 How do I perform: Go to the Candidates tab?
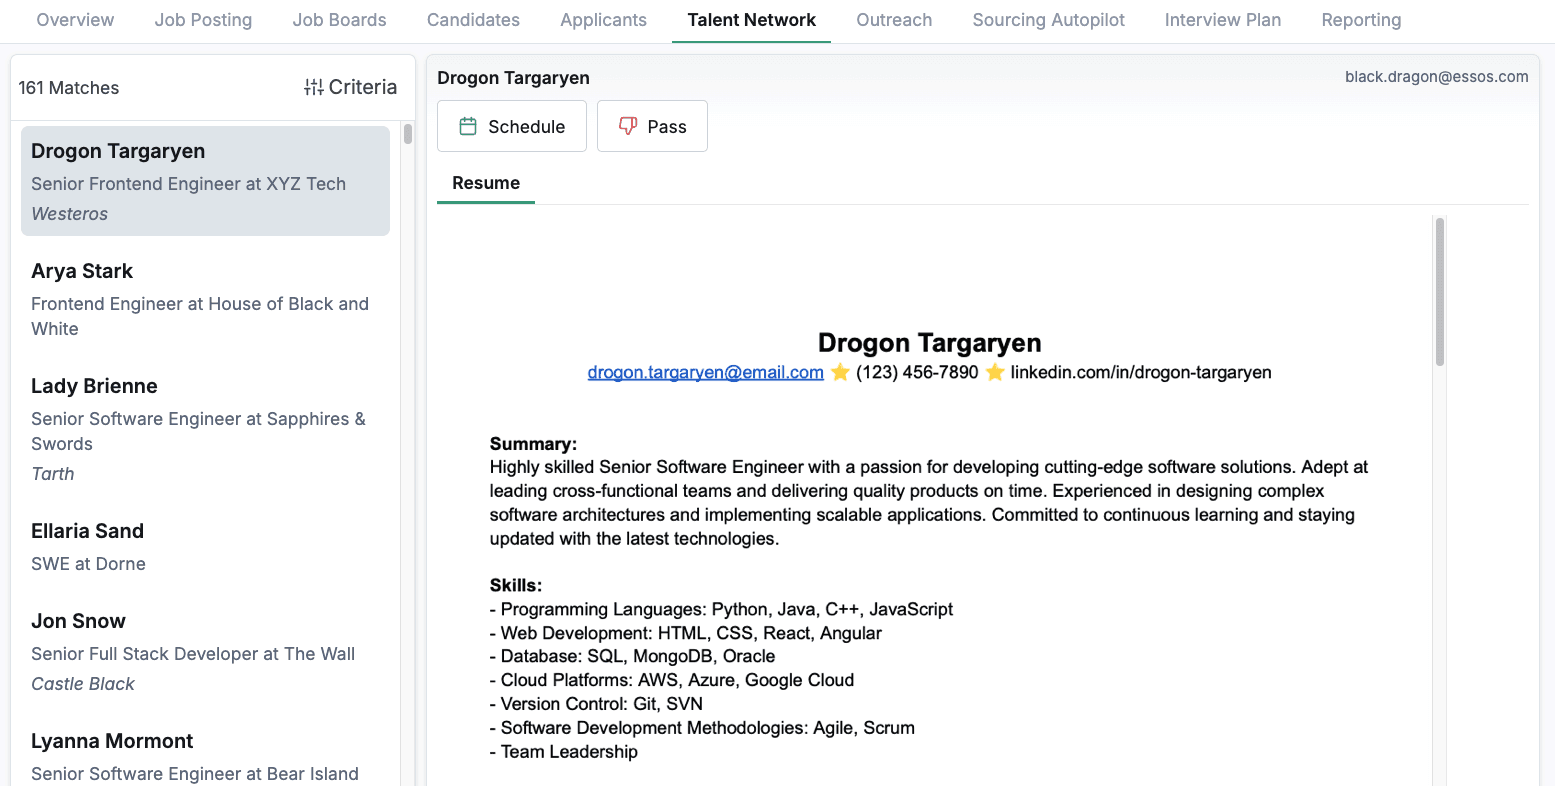(473, 20)
